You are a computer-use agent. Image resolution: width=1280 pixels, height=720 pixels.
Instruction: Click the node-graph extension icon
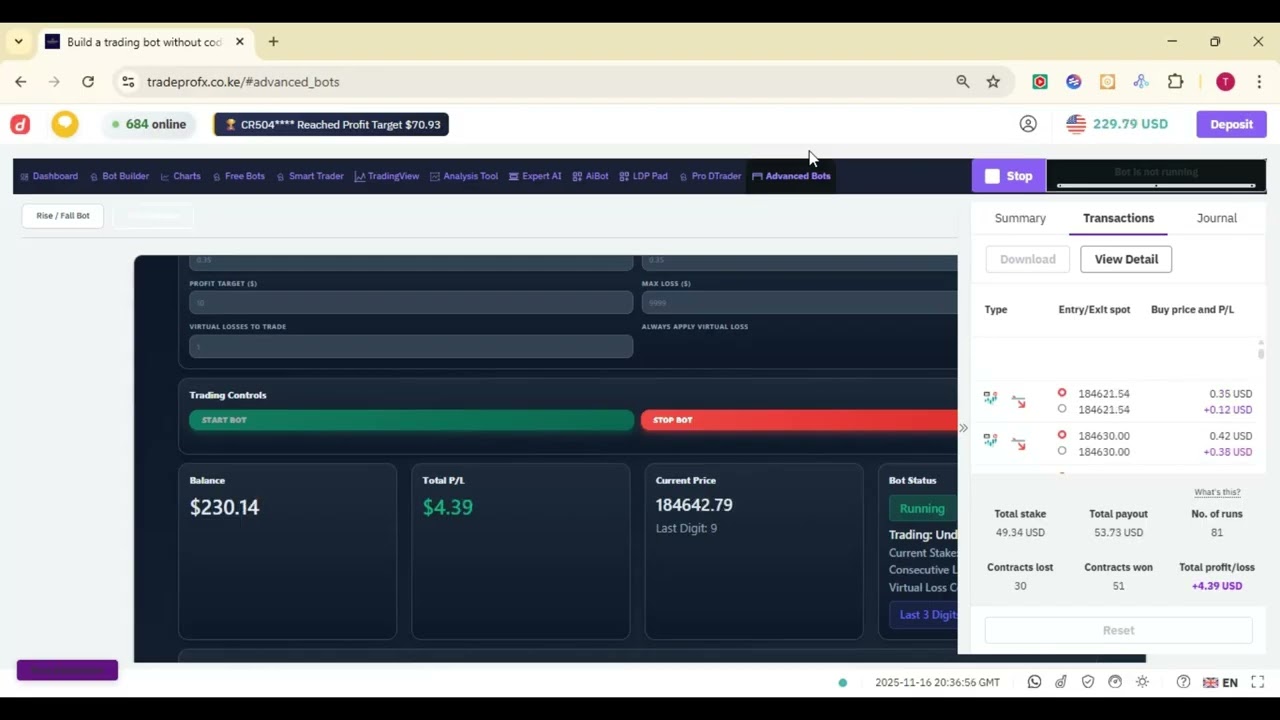coord(1141,82)
